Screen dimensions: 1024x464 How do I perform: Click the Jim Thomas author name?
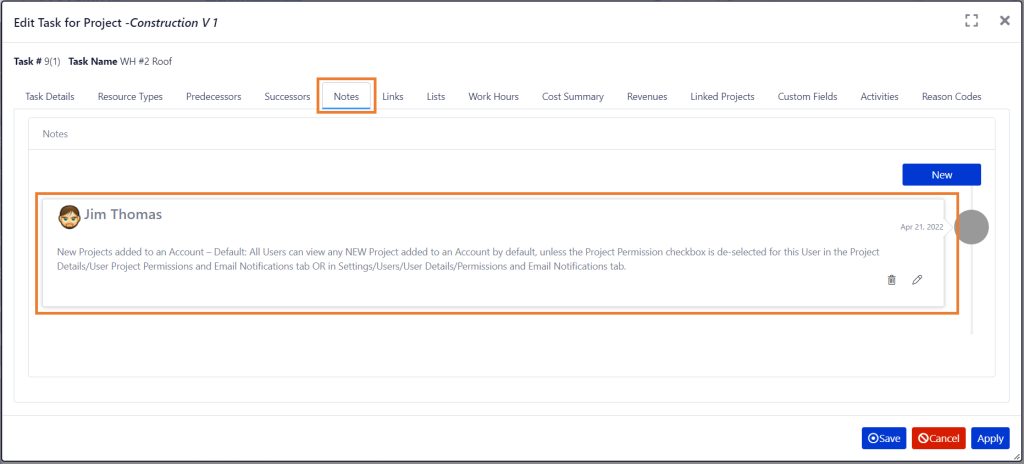tap(123, 214)
